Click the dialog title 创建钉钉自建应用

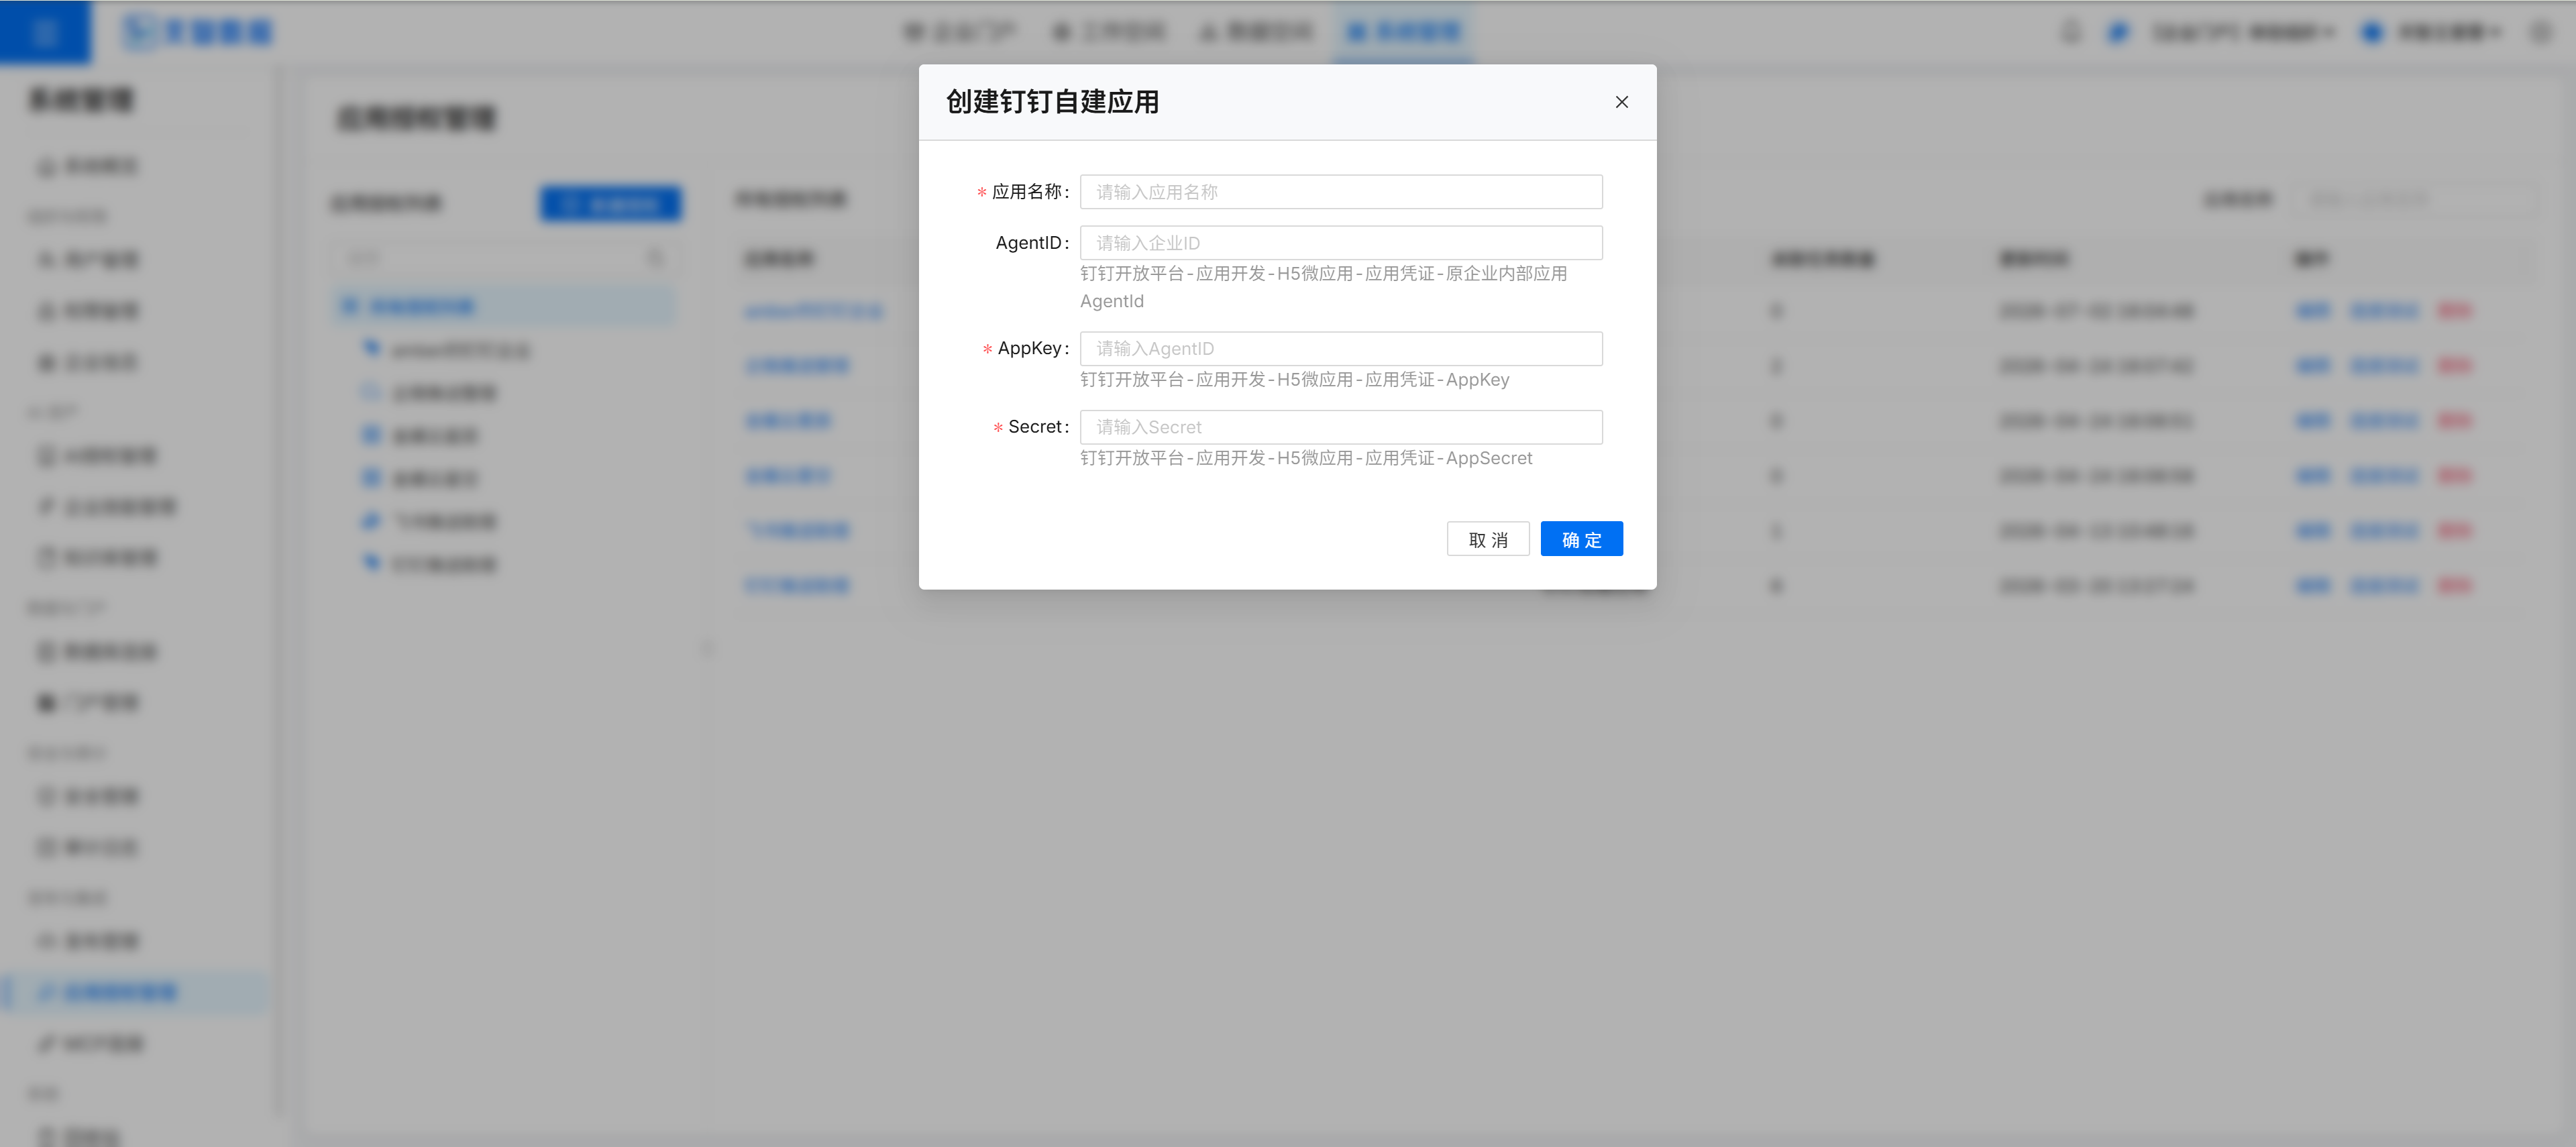(x=1052, y=102)
